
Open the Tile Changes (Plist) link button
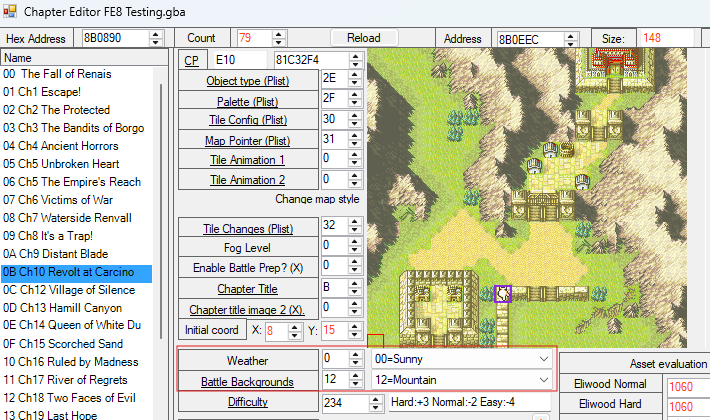[248, 229]
